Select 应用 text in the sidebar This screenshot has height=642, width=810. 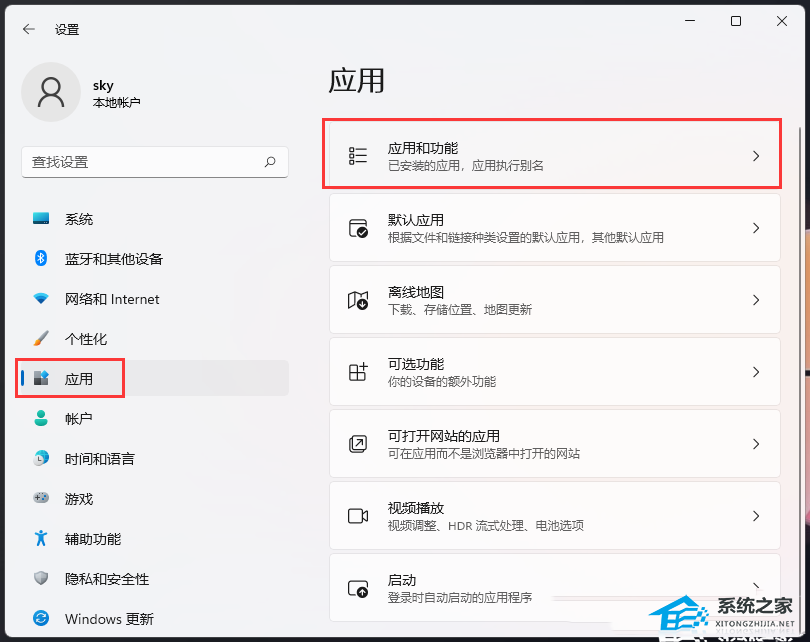(79, 379)
